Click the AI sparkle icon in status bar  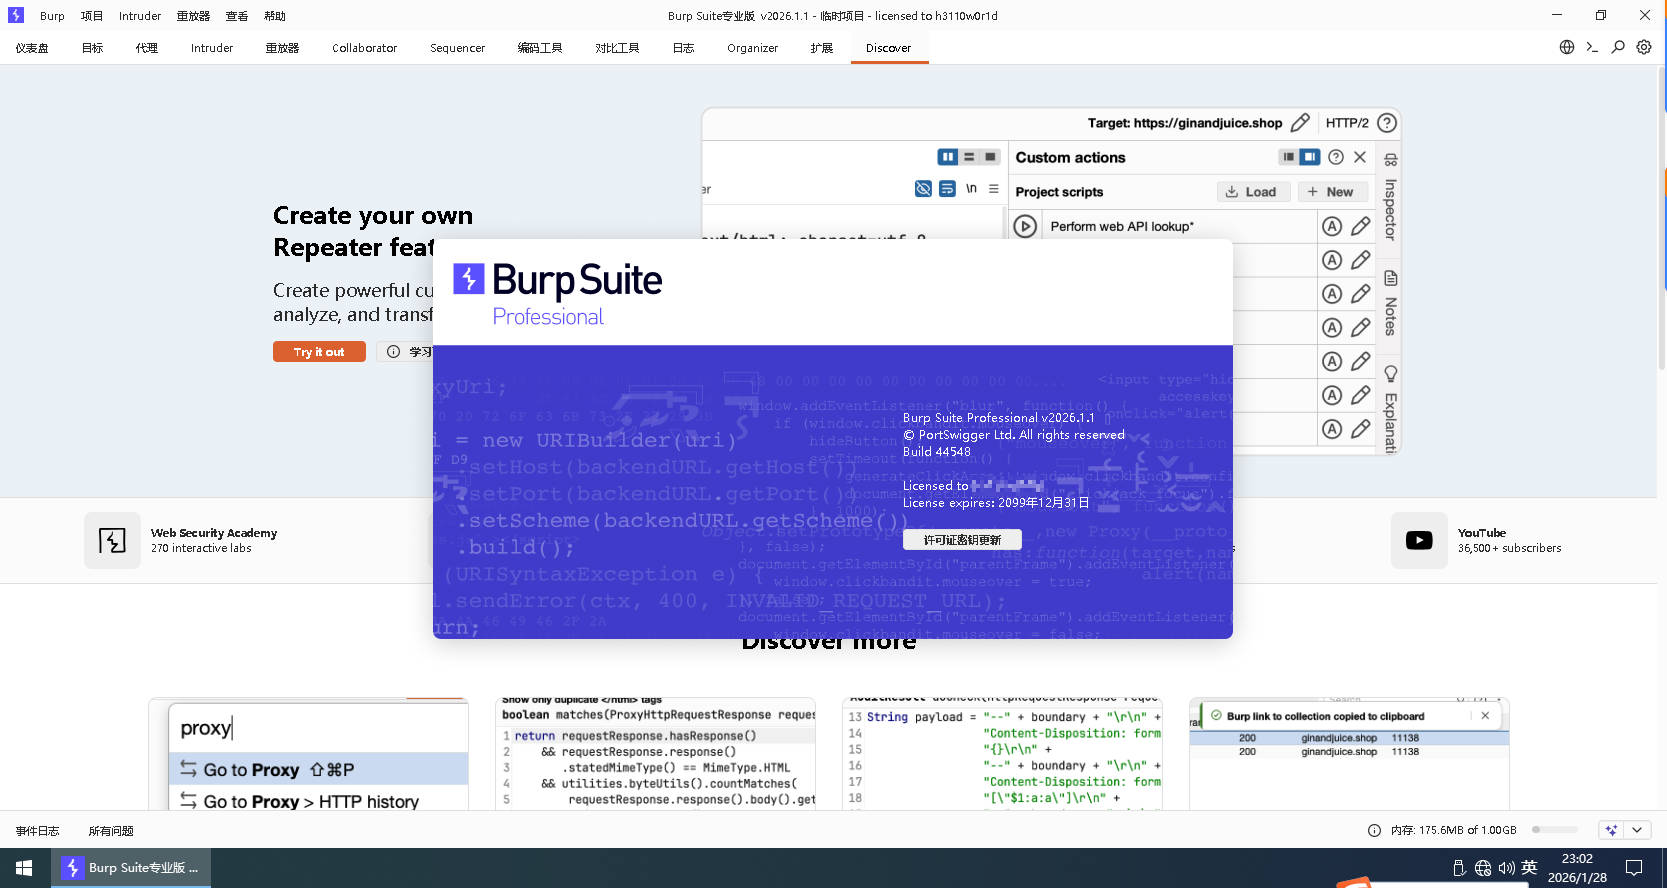1611,830
